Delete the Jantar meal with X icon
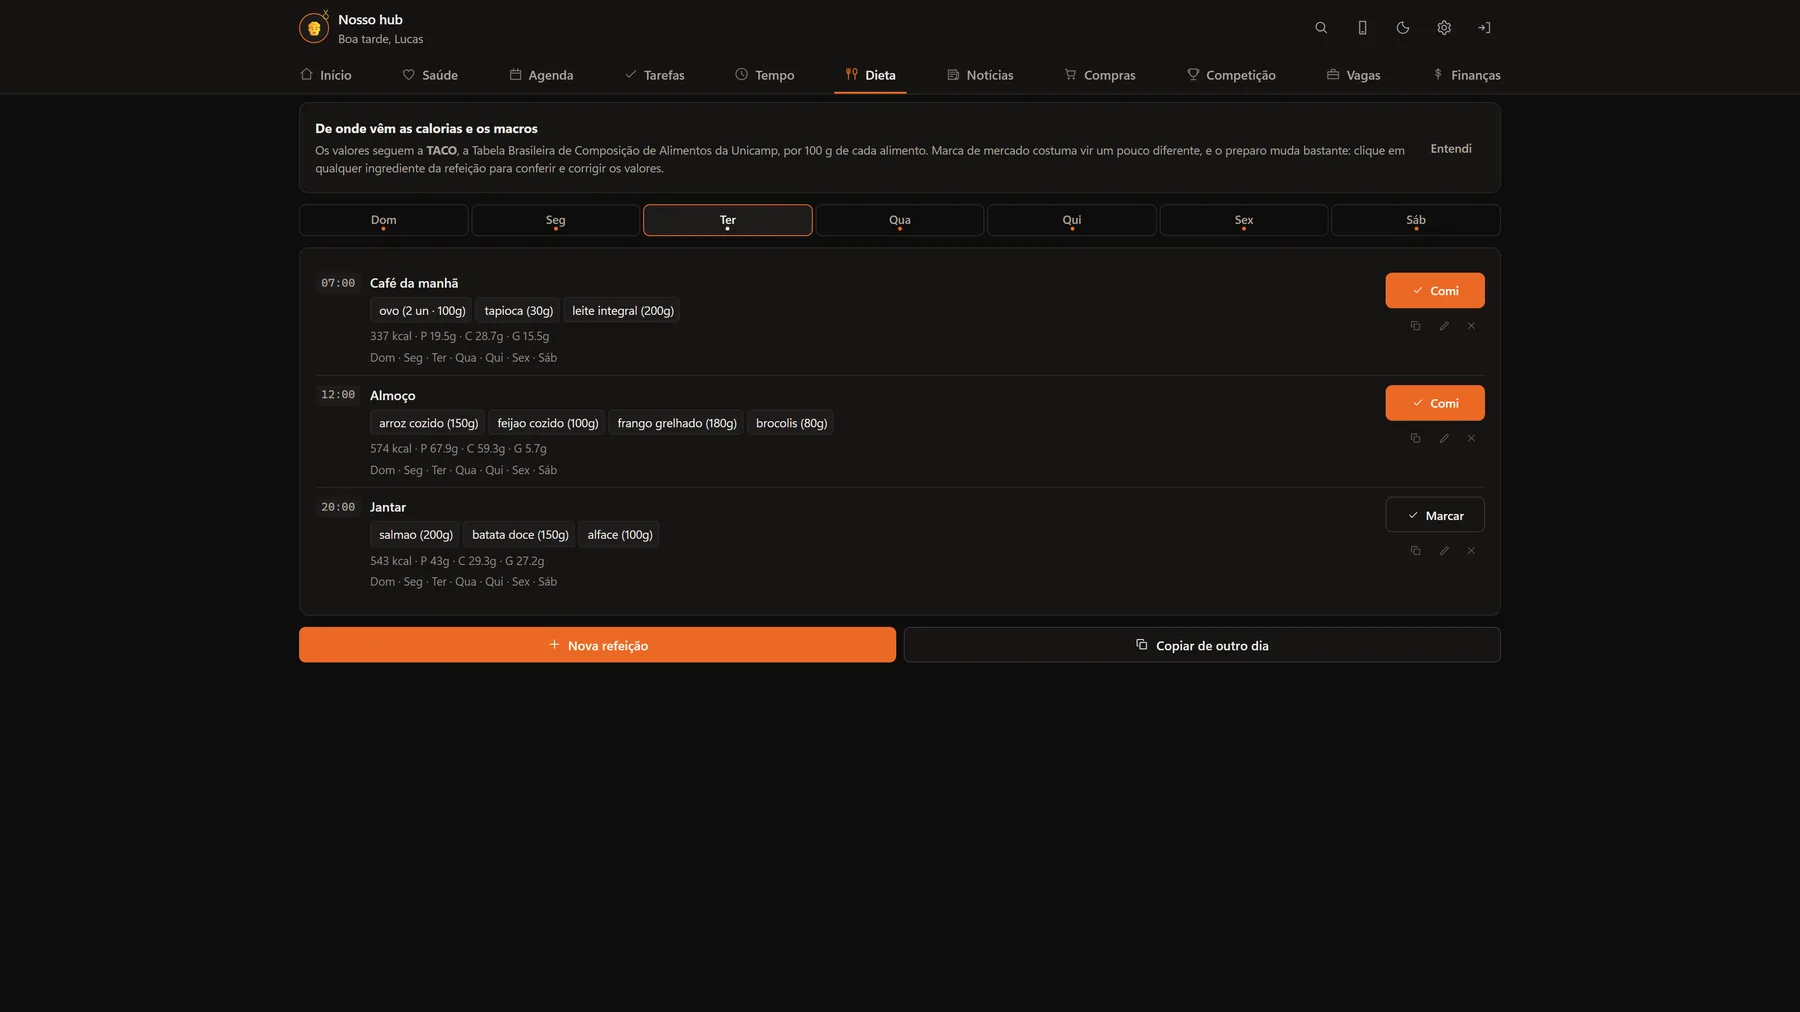The width and height of the screenshot is (1800, 1012). (x=1471, y=551)
